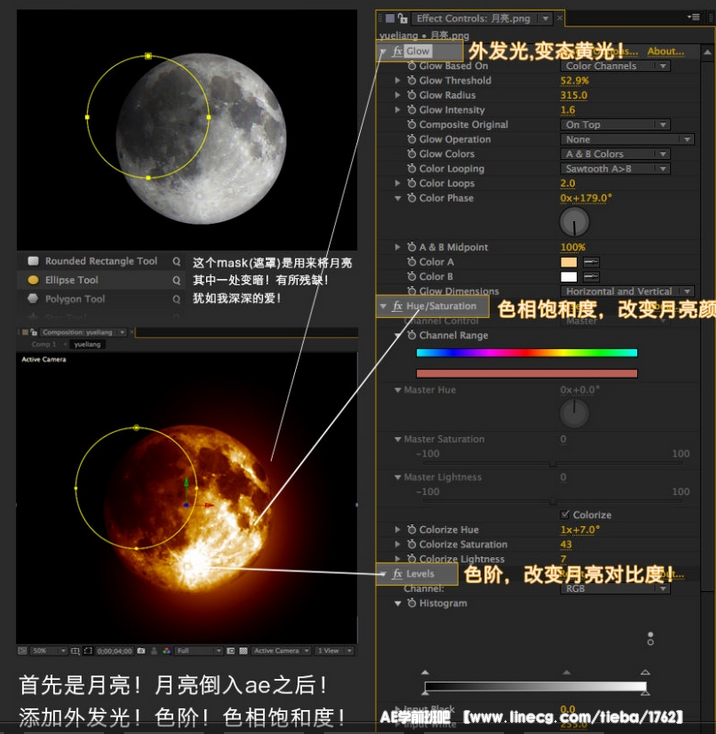
Task: Pick Color B with its eyedropper
Action: coord(592,277)
